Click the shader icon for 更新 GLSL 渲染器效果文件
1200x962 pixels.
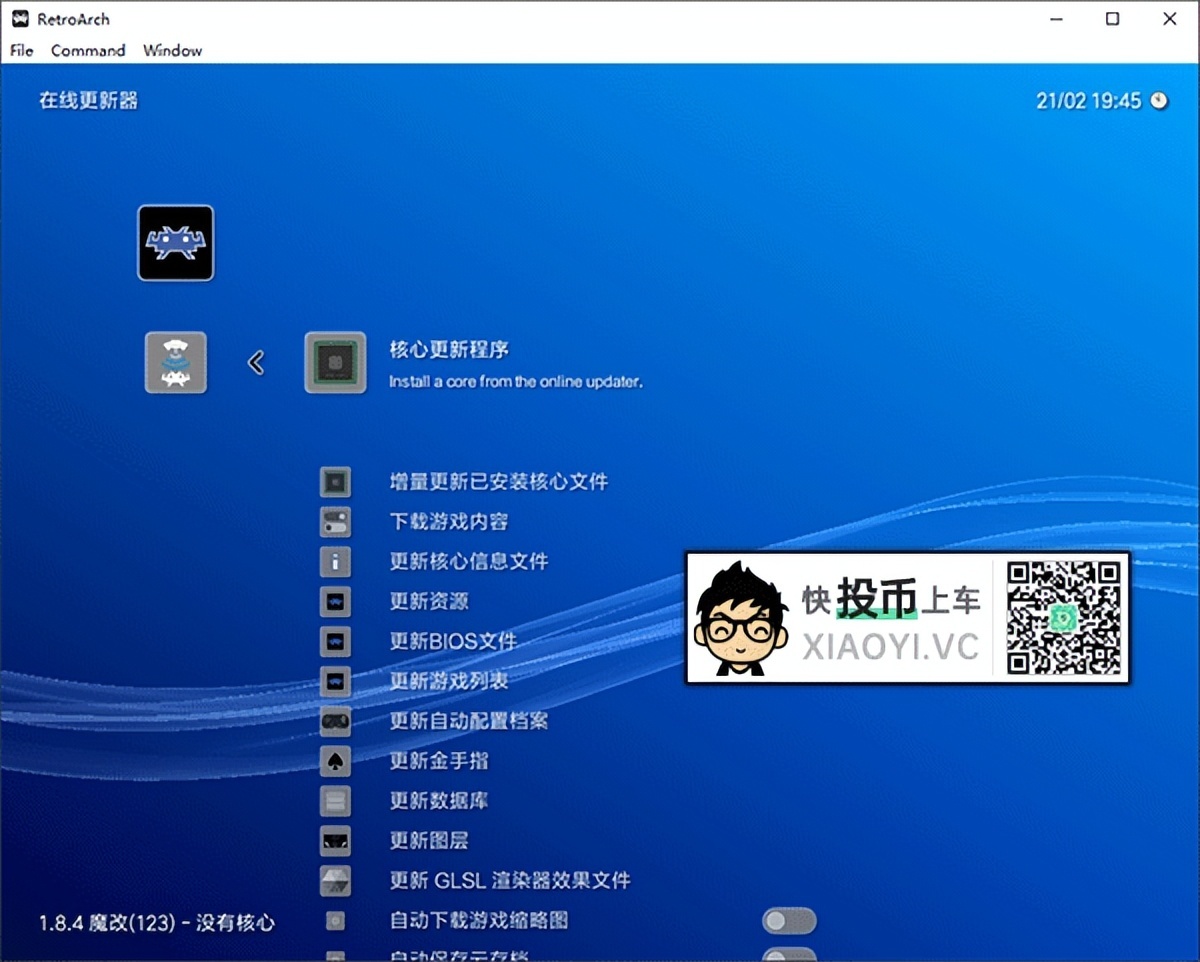tap(335, 881)
